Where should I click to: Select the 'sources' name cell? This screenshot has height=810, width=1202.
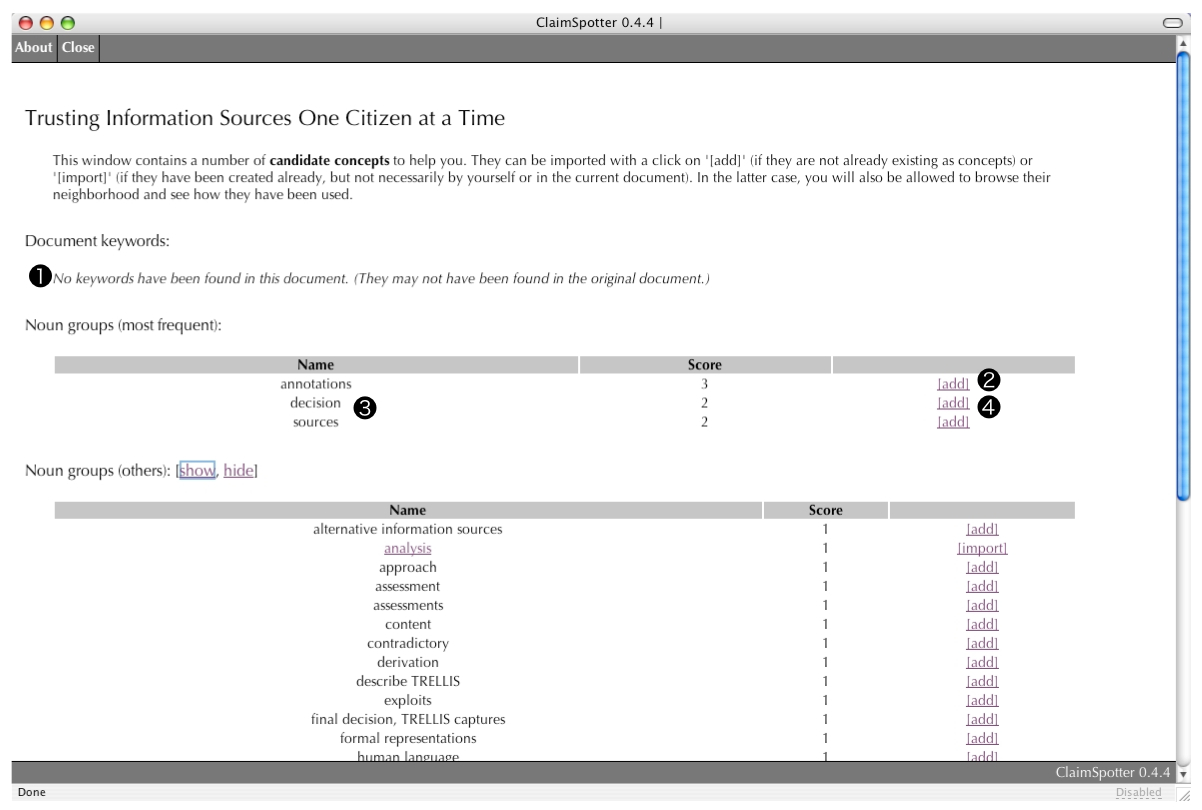(x=316, y=422)
